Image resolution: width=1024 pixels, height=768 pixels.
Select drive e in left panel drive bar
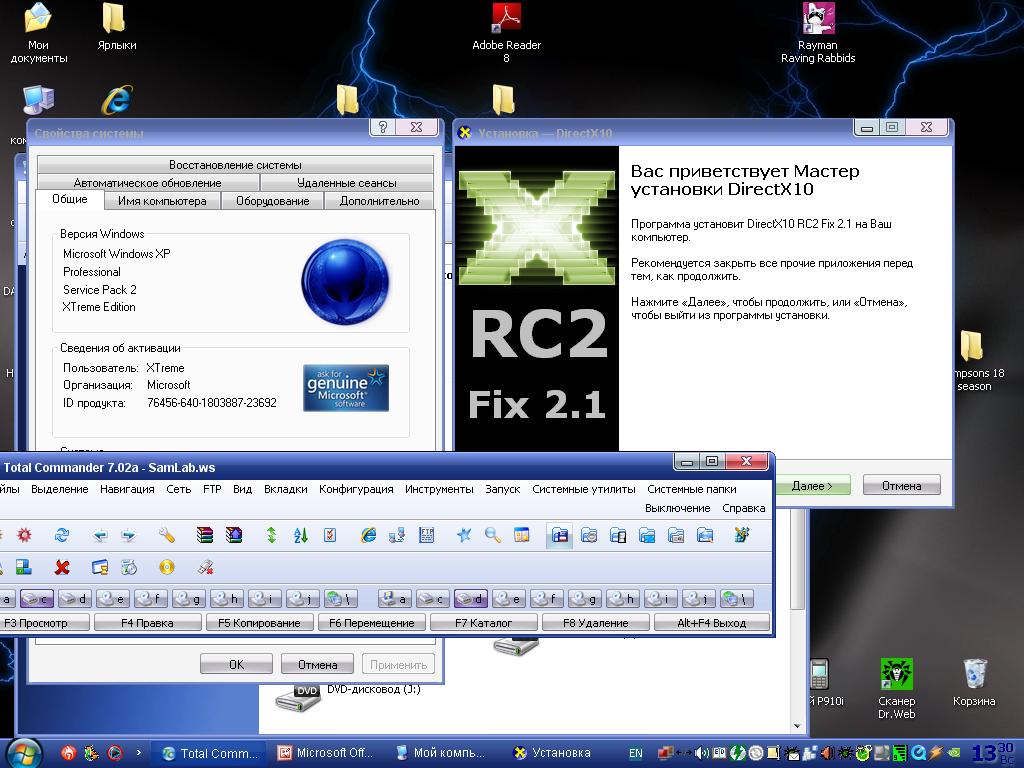click(112, 598)
